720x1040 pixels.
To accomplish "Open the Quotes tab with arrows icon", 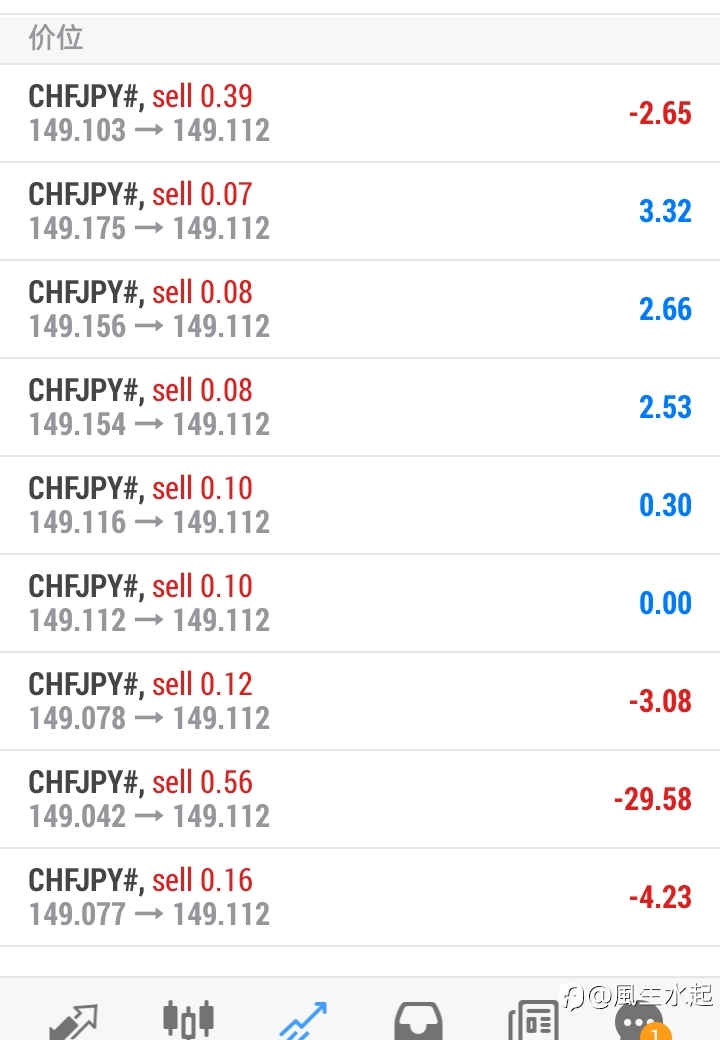I will 74,1021.
